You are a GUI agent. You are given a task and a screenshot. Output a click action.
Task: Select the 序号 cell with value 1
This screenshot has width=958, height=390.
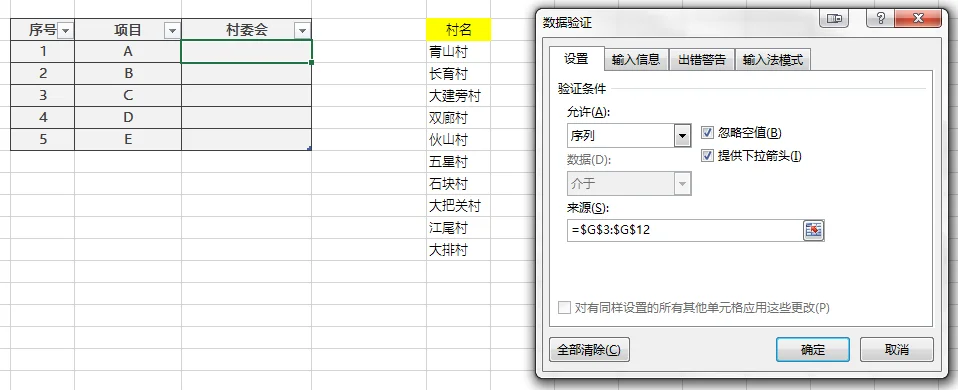tap(43, 52)
